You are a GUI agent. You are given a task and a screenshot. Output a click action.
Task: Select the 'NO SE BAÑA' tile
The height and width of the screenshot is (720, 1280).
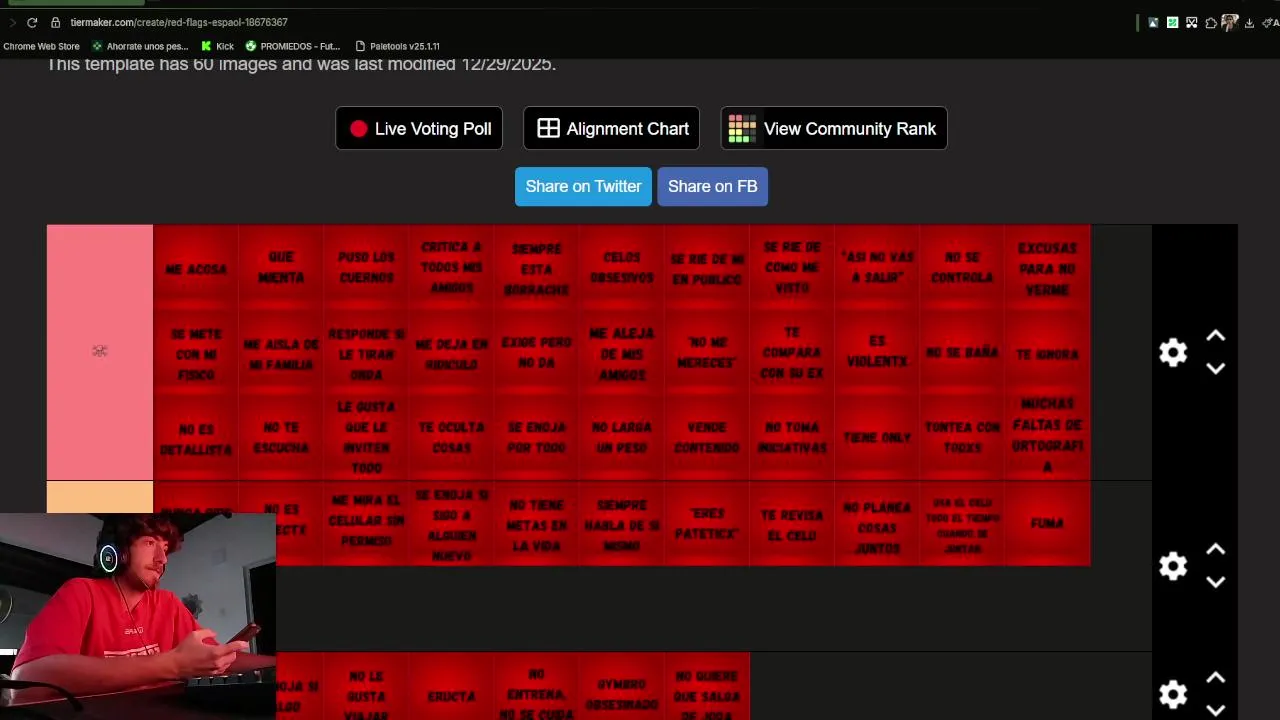pyautogui.click(x=962, y=353)
